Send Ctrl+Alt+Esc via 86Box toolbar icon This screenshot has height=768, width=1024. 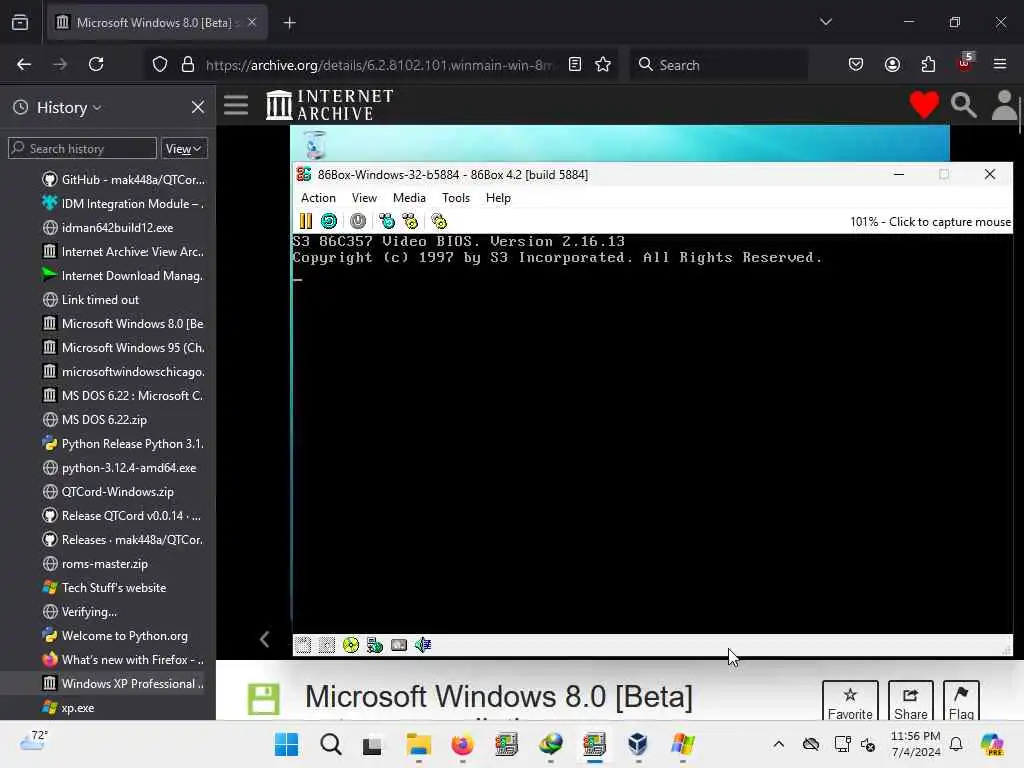(x=410, y=221)
